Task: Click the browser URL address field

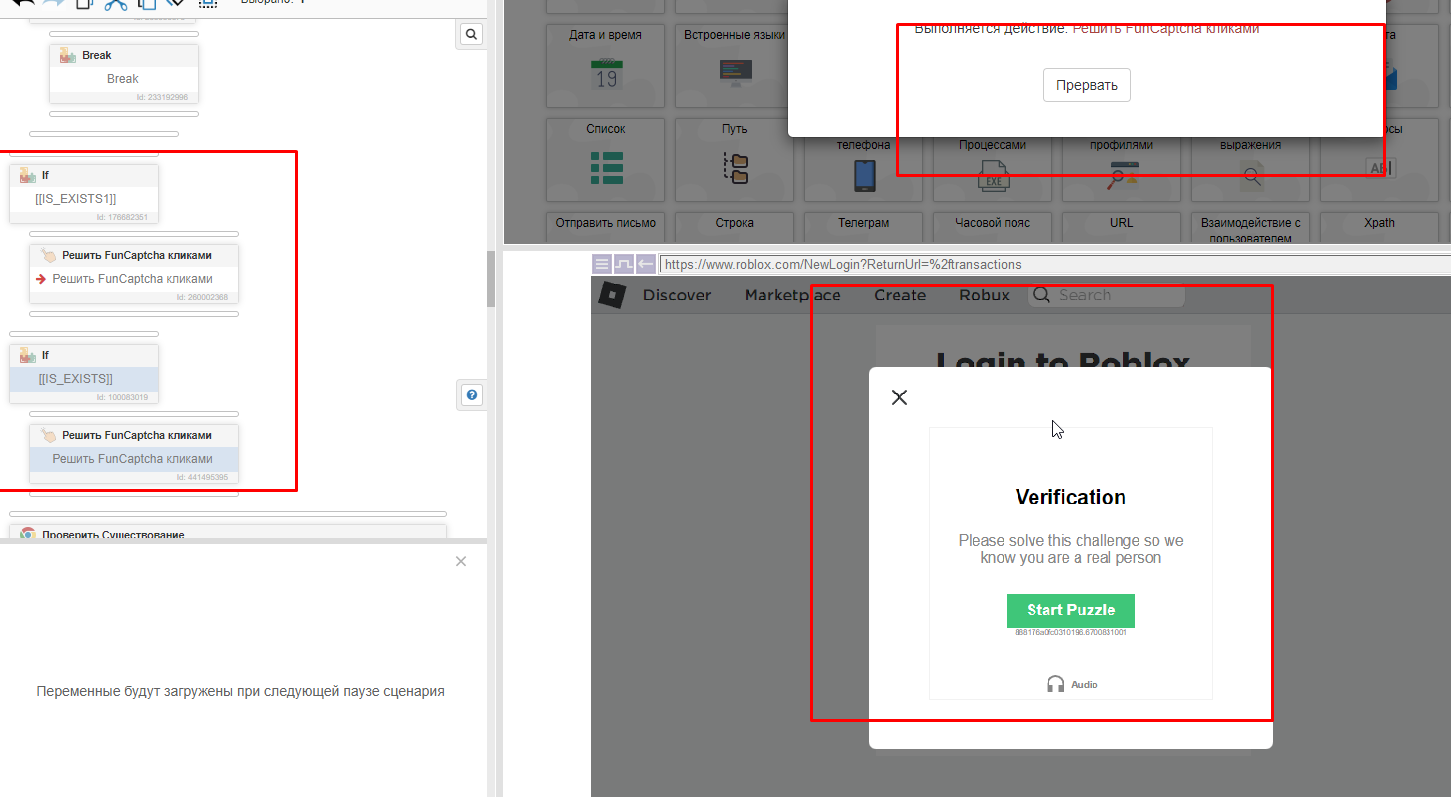Action: (x=1000, y=265)
